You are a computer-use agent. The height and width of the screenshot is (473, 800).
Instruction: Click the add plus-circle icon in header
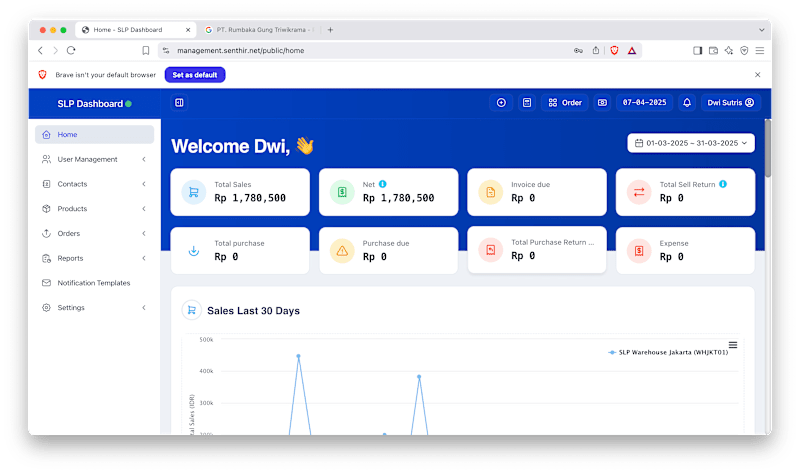(x=501, y=103)
